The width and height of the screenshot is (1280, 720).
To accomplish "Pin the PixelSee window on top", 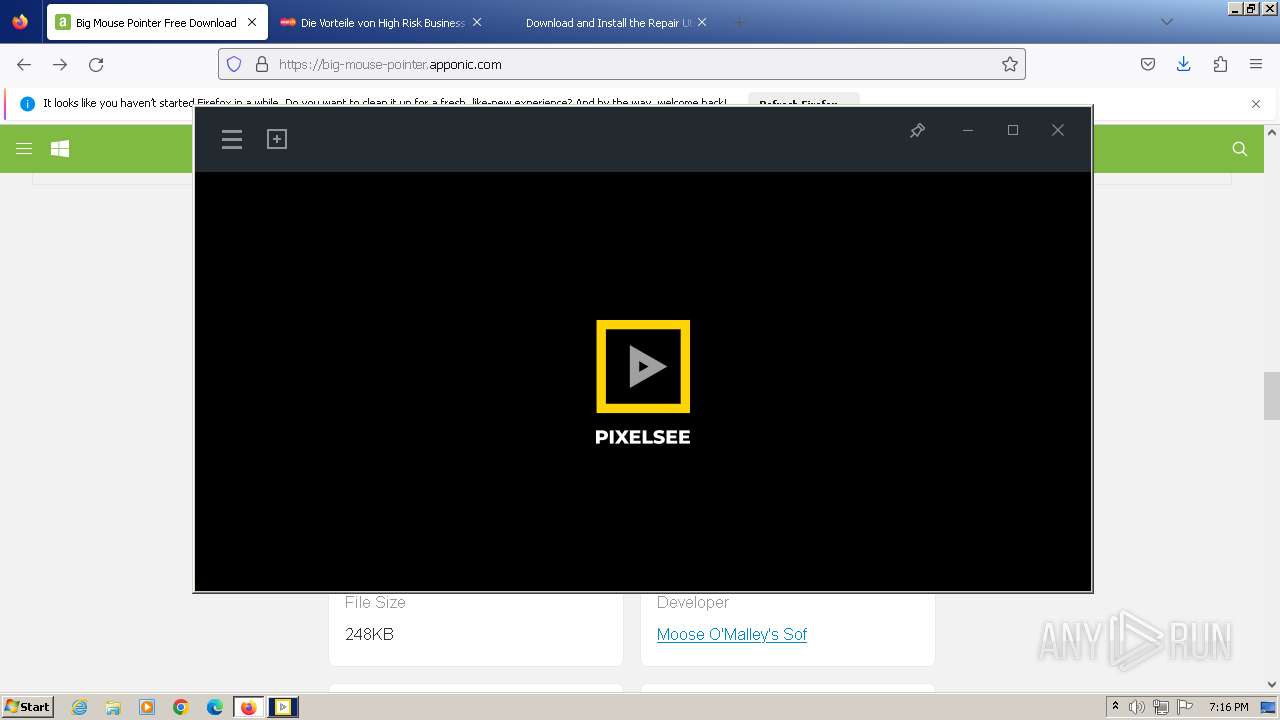I will [x=917, y=130].
